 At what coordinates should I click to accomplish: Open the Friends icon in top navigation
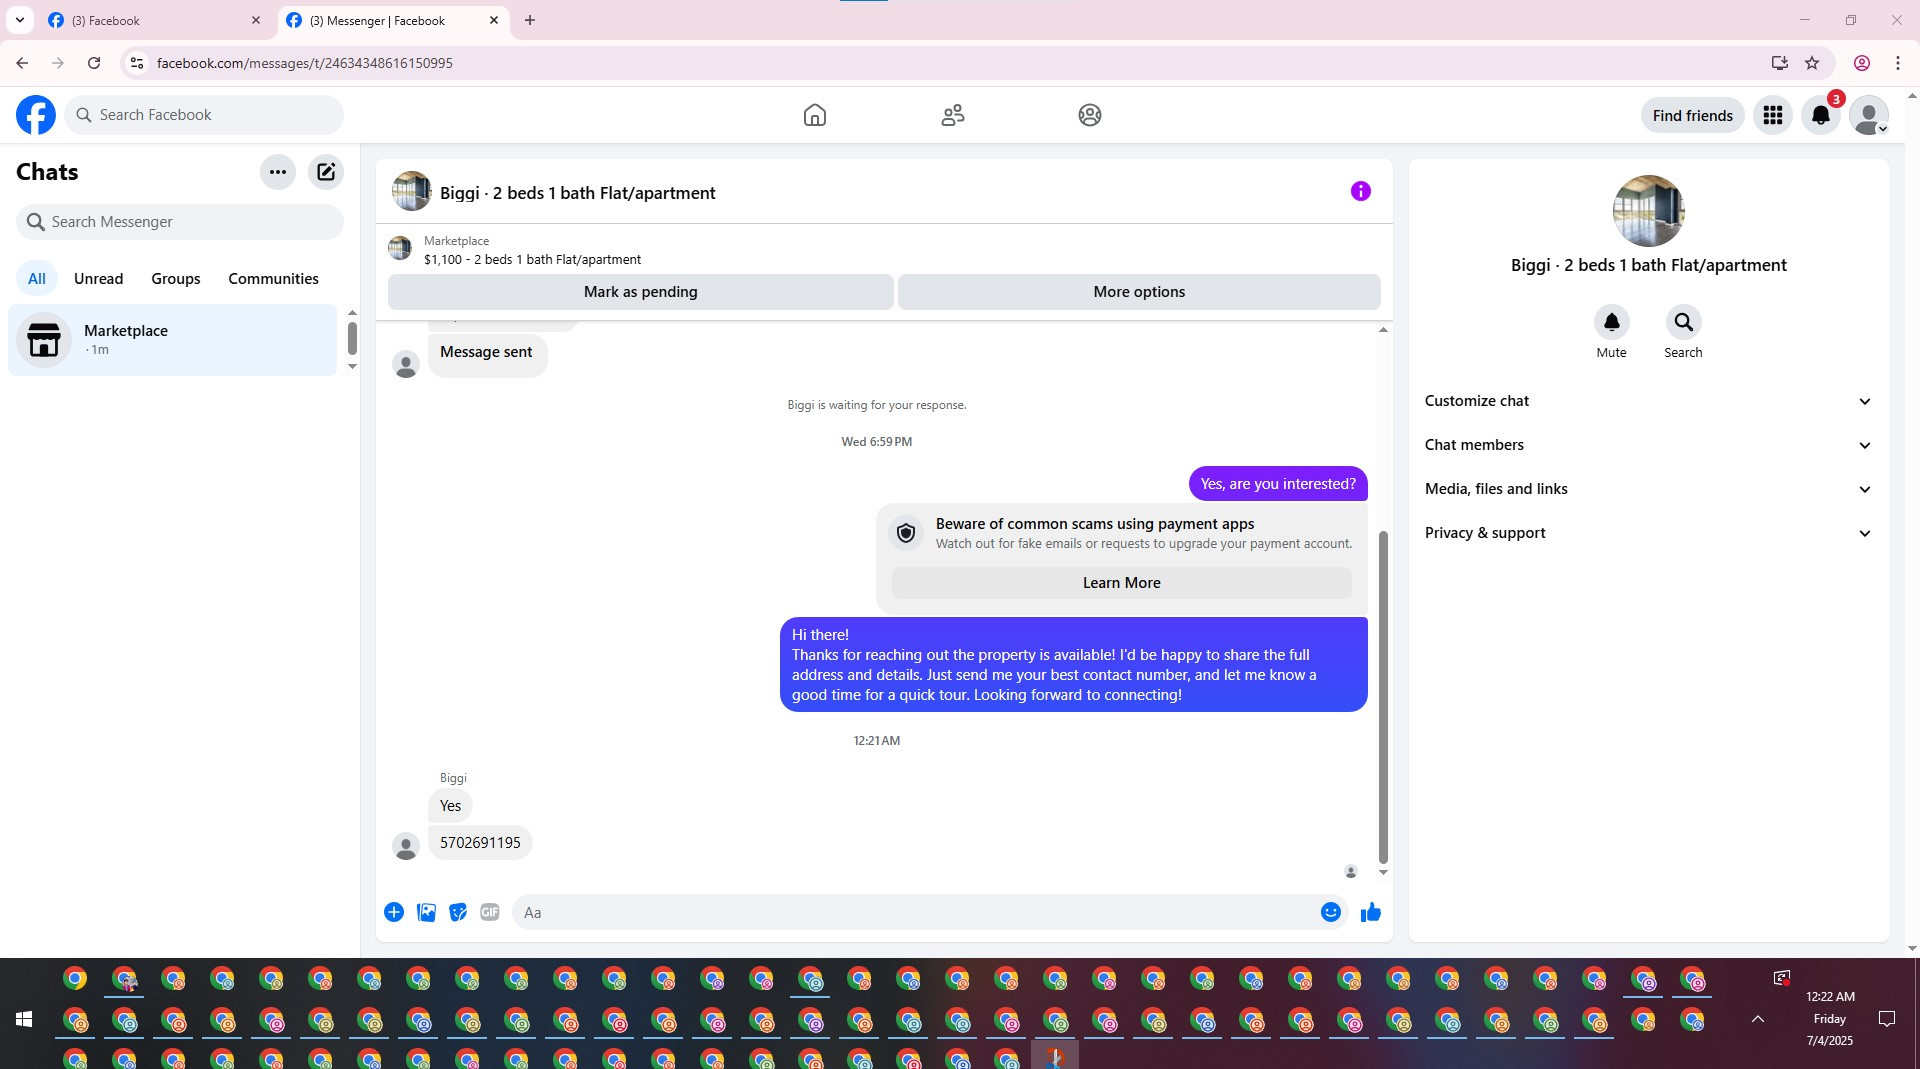(953, 115)
